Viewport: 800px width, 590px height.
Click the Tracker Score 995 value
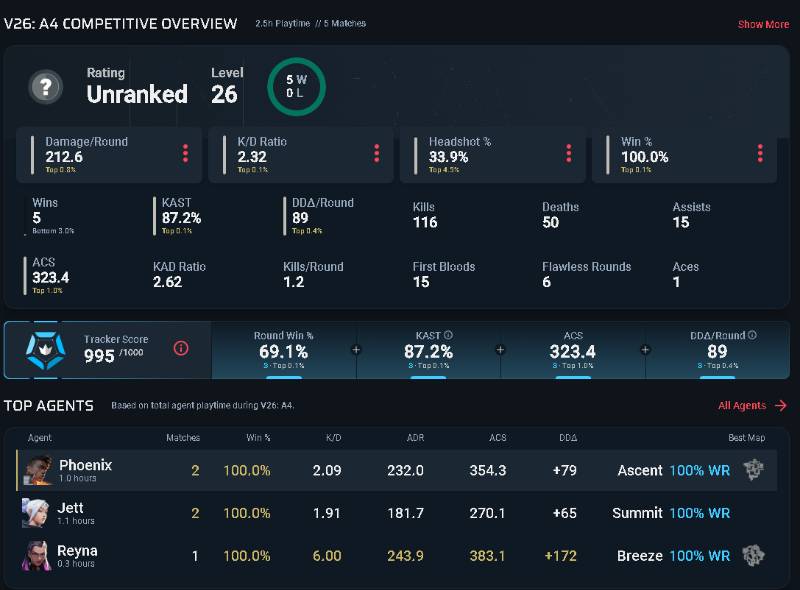pos(99,356)
